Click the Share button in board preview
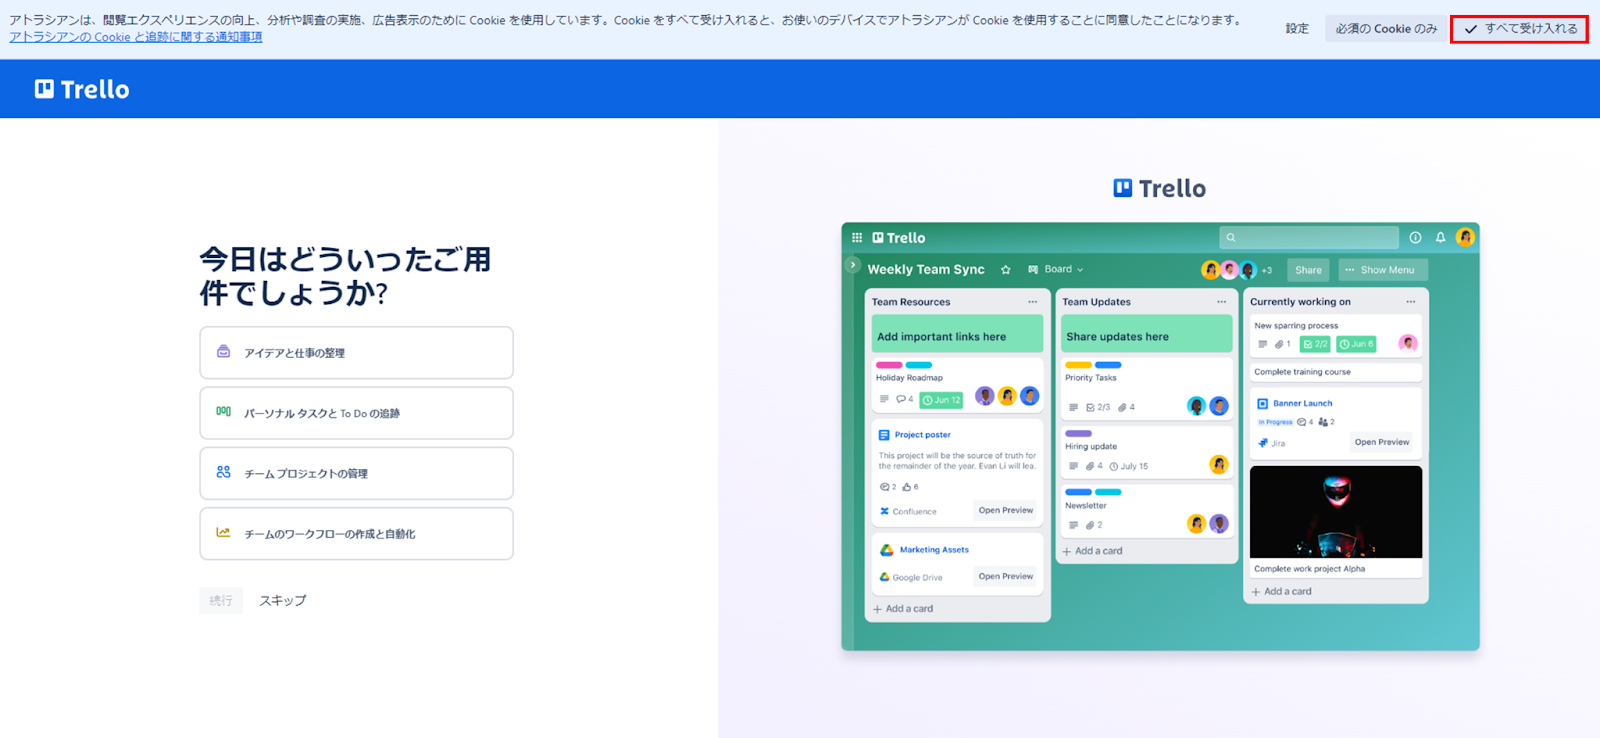1600x738 pixels. [x=1308, y=270]
